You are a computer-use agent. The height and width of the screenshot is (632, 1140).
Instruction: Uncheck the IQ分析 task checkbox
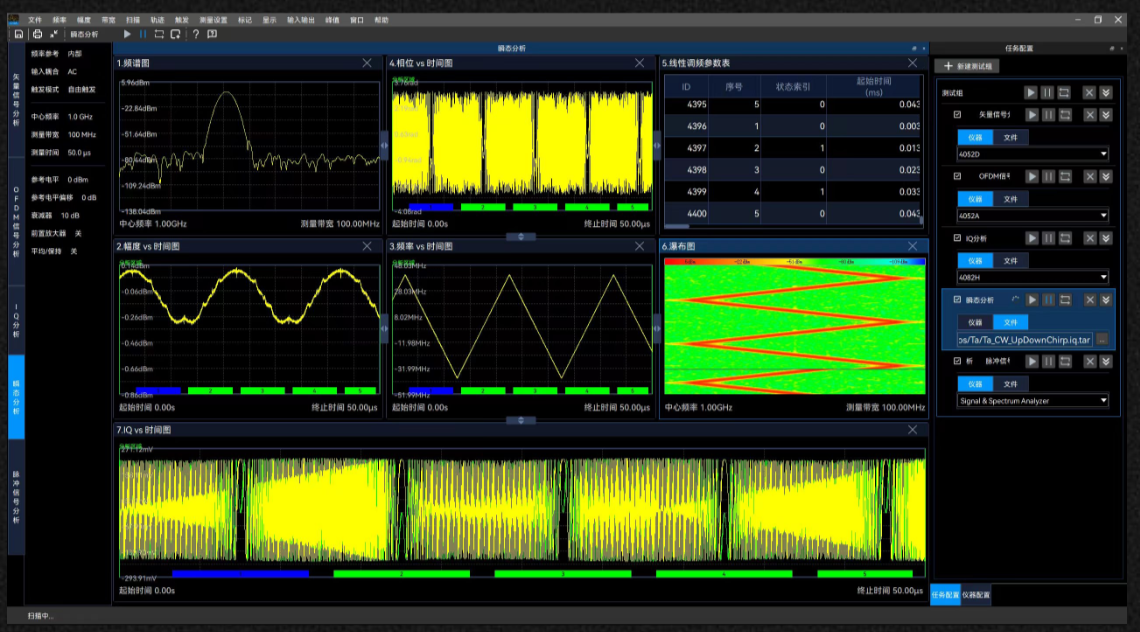[x=957, y=238]
